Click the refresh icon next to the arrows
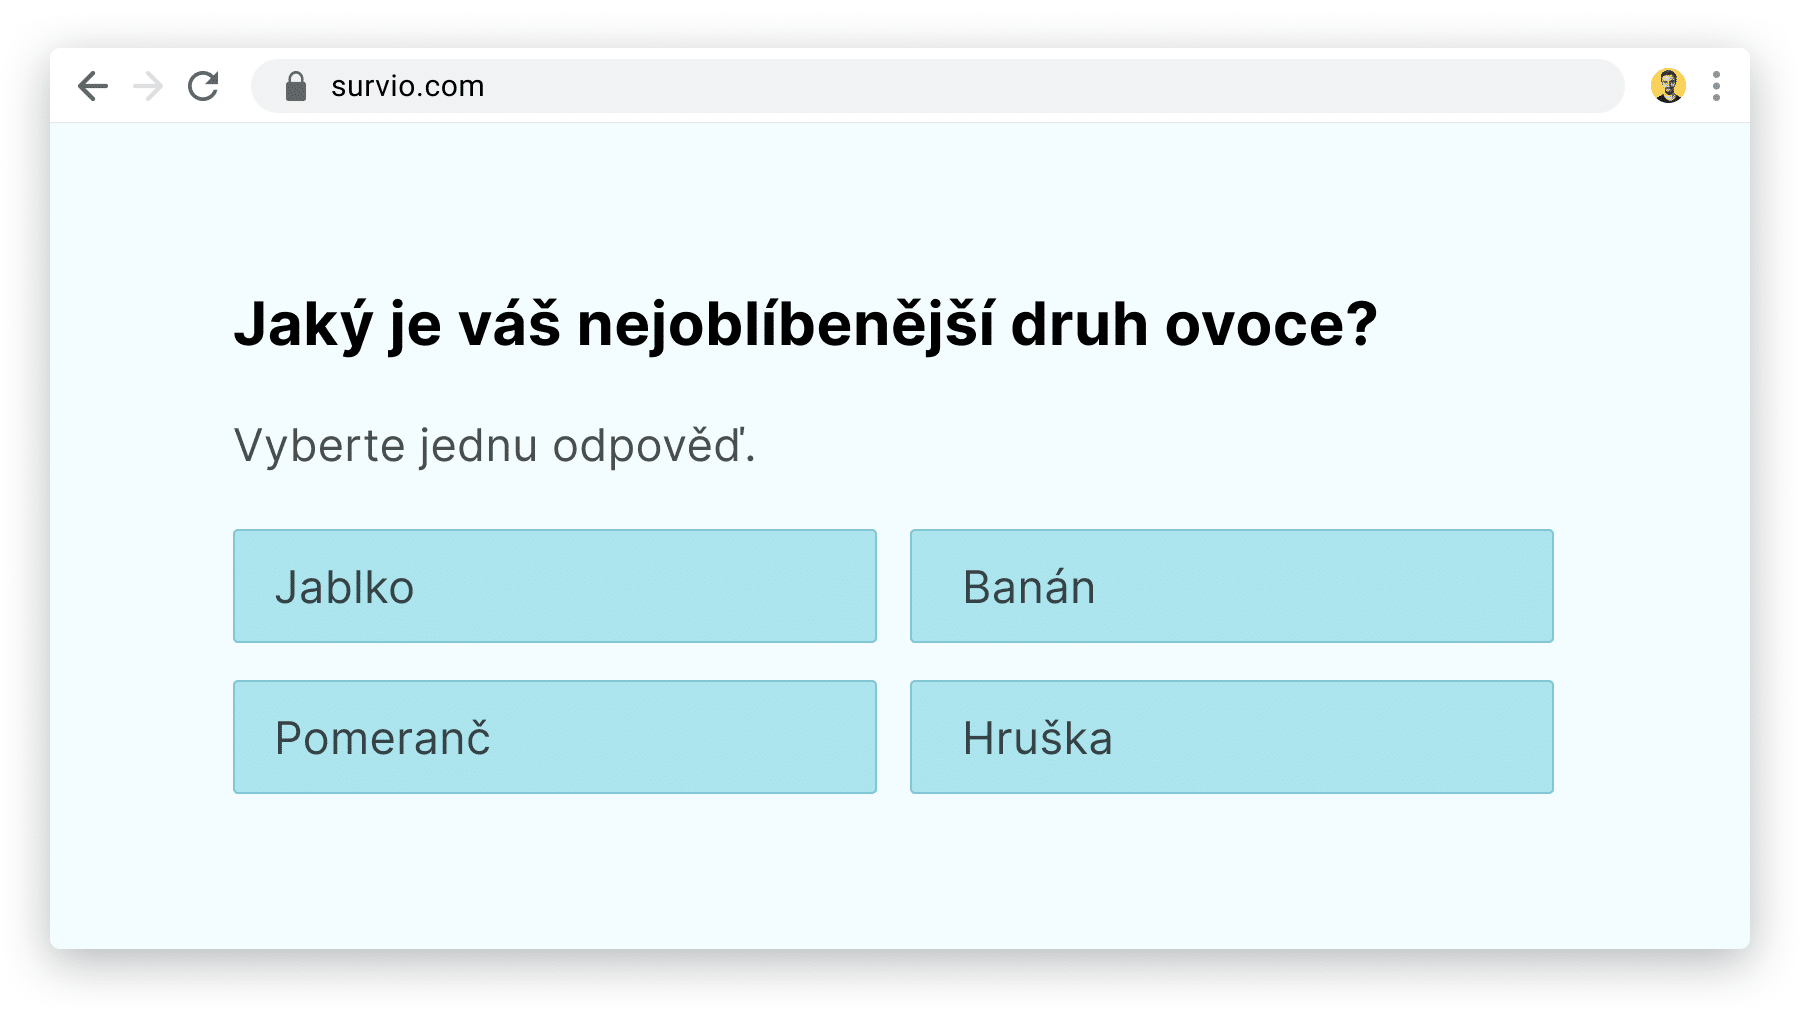1800x1026 pixels. 203,86
